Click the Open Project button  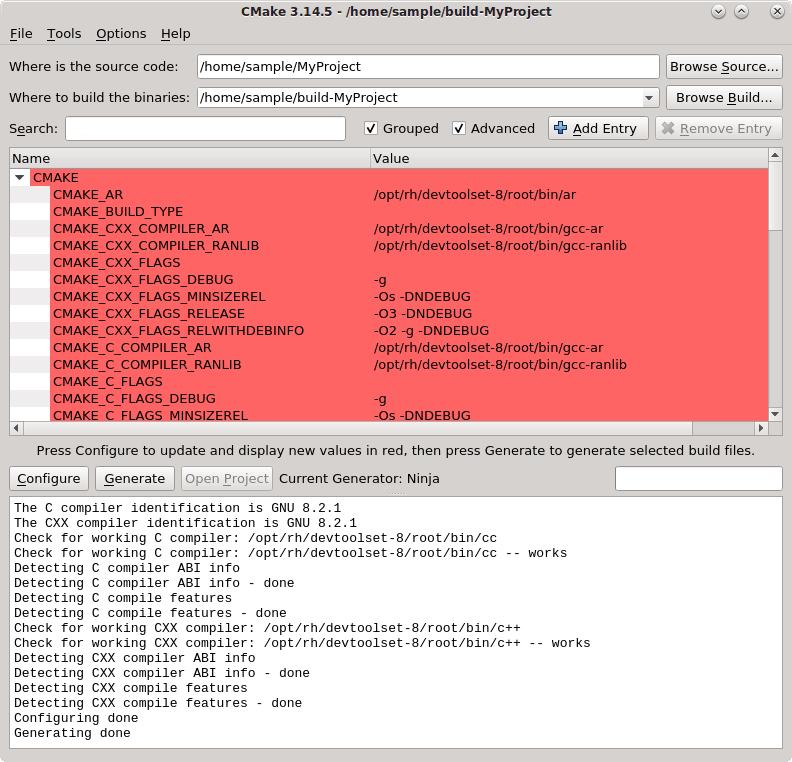click(x=227, y=479)
